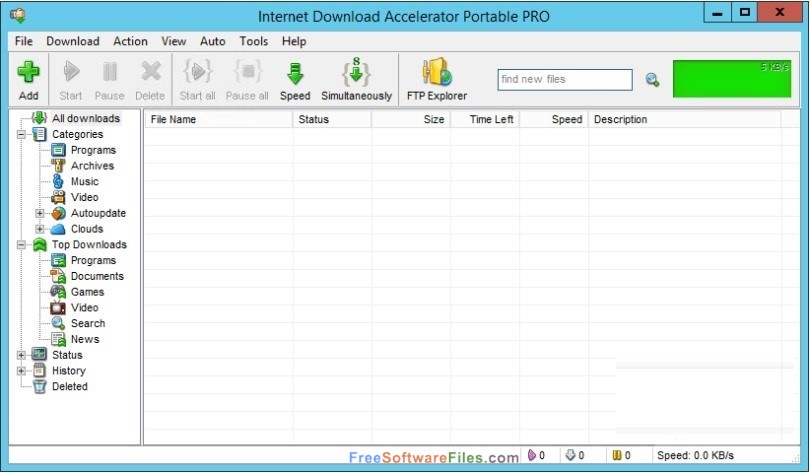Screen dimensions: 810x473
Task: Collapse the Categories tree node
Action: tap(21, 135)
